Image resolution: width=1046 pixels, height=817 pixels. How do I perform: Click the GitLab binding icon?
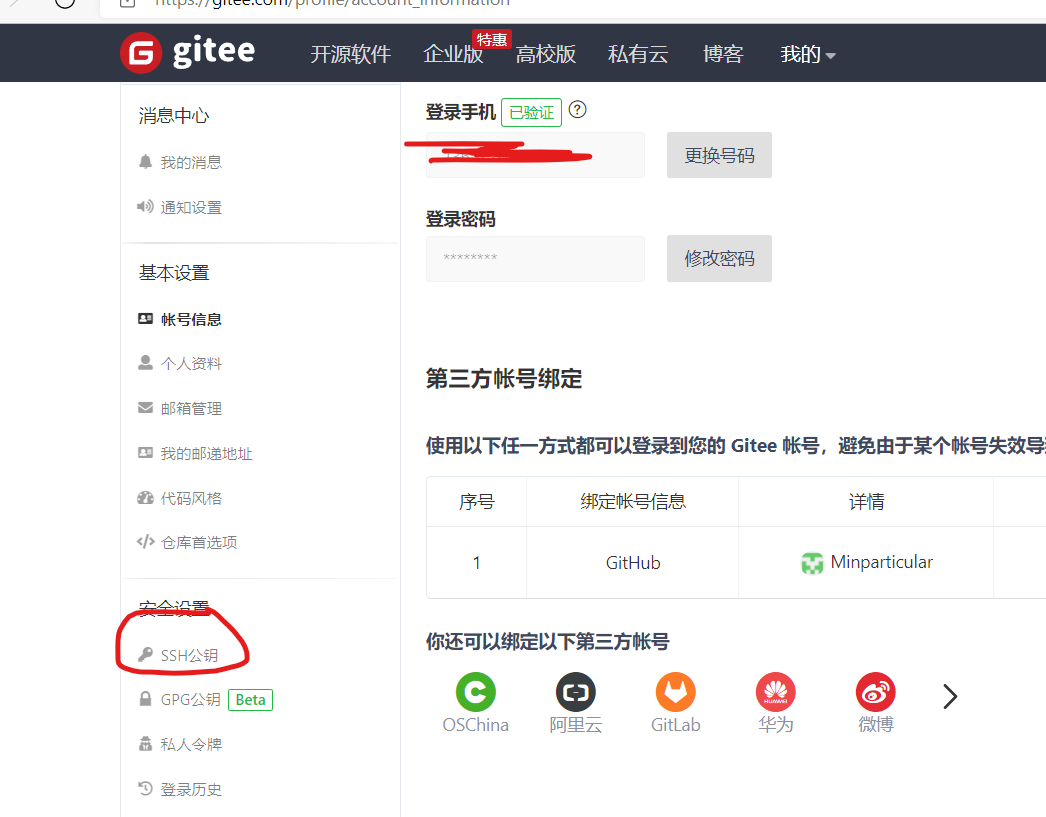click(x=675, y=690)
